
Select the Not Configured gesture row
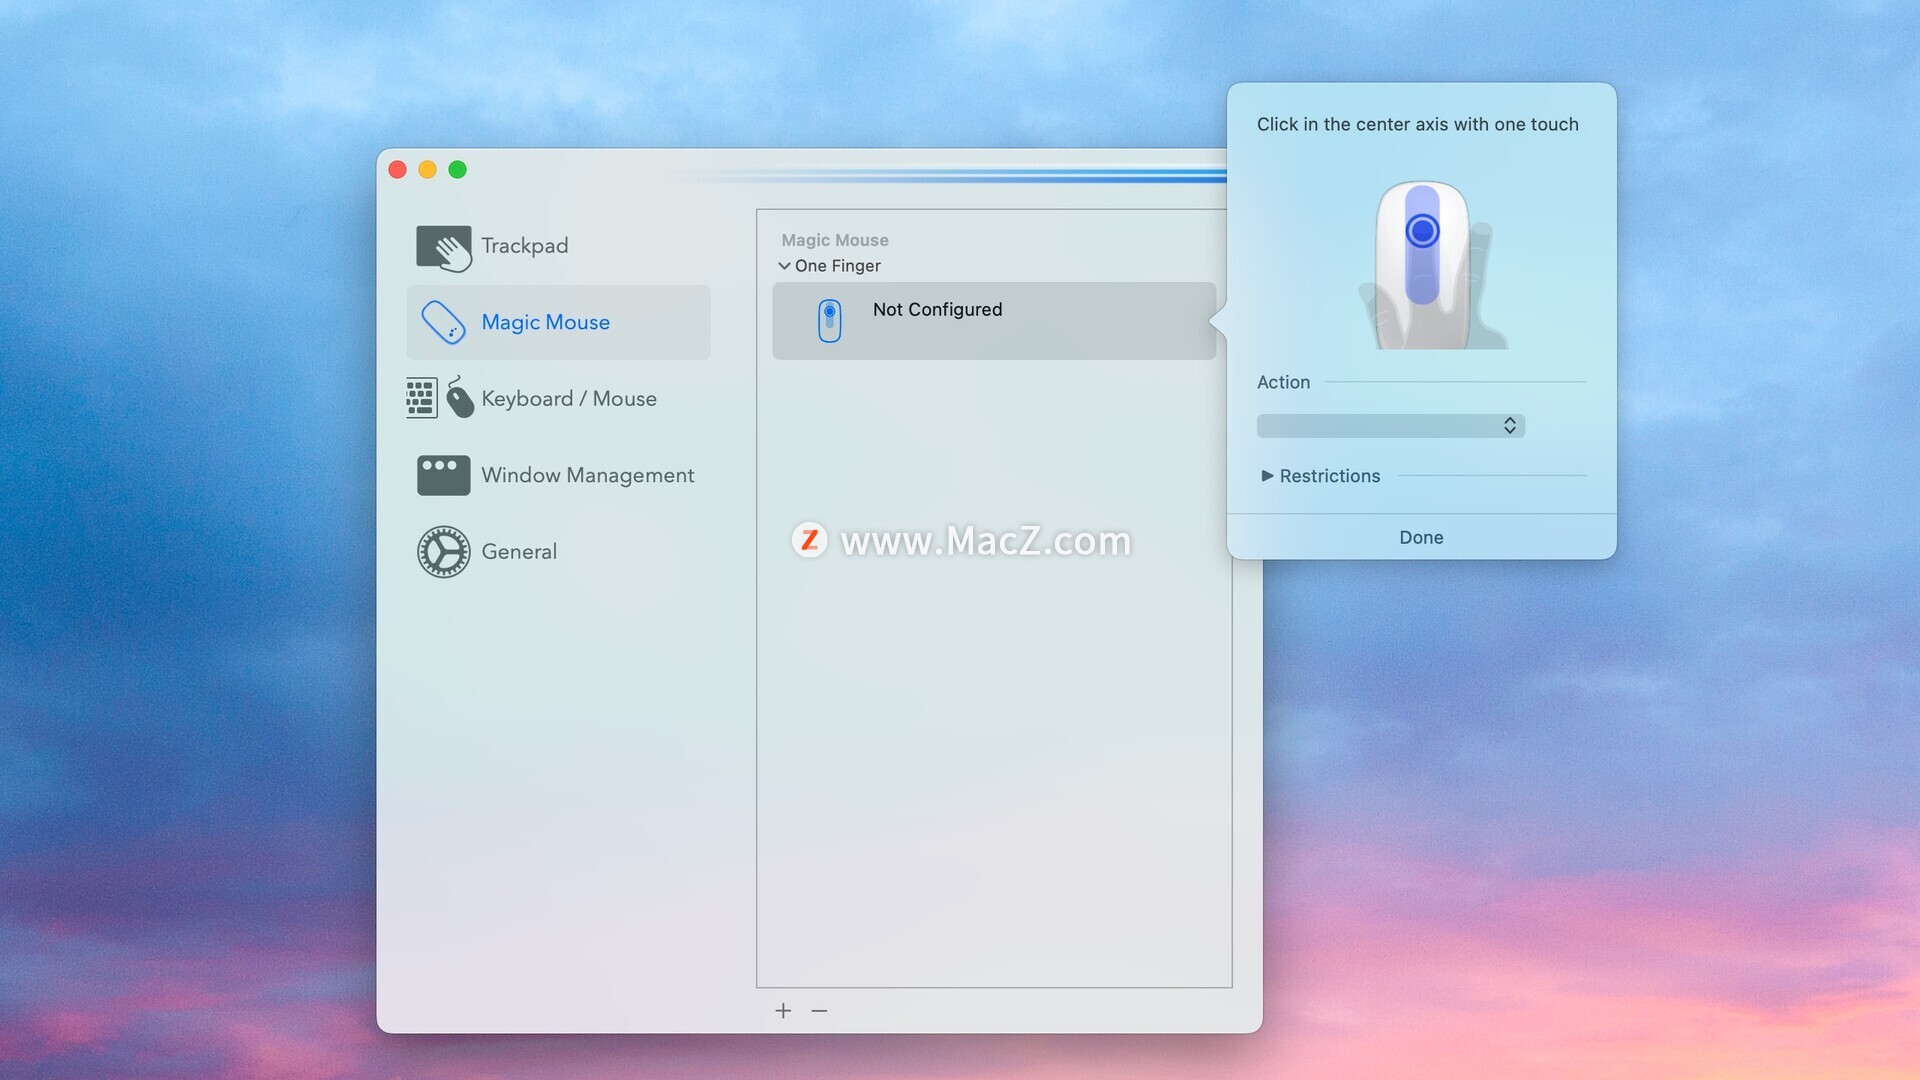pos(994,321)
